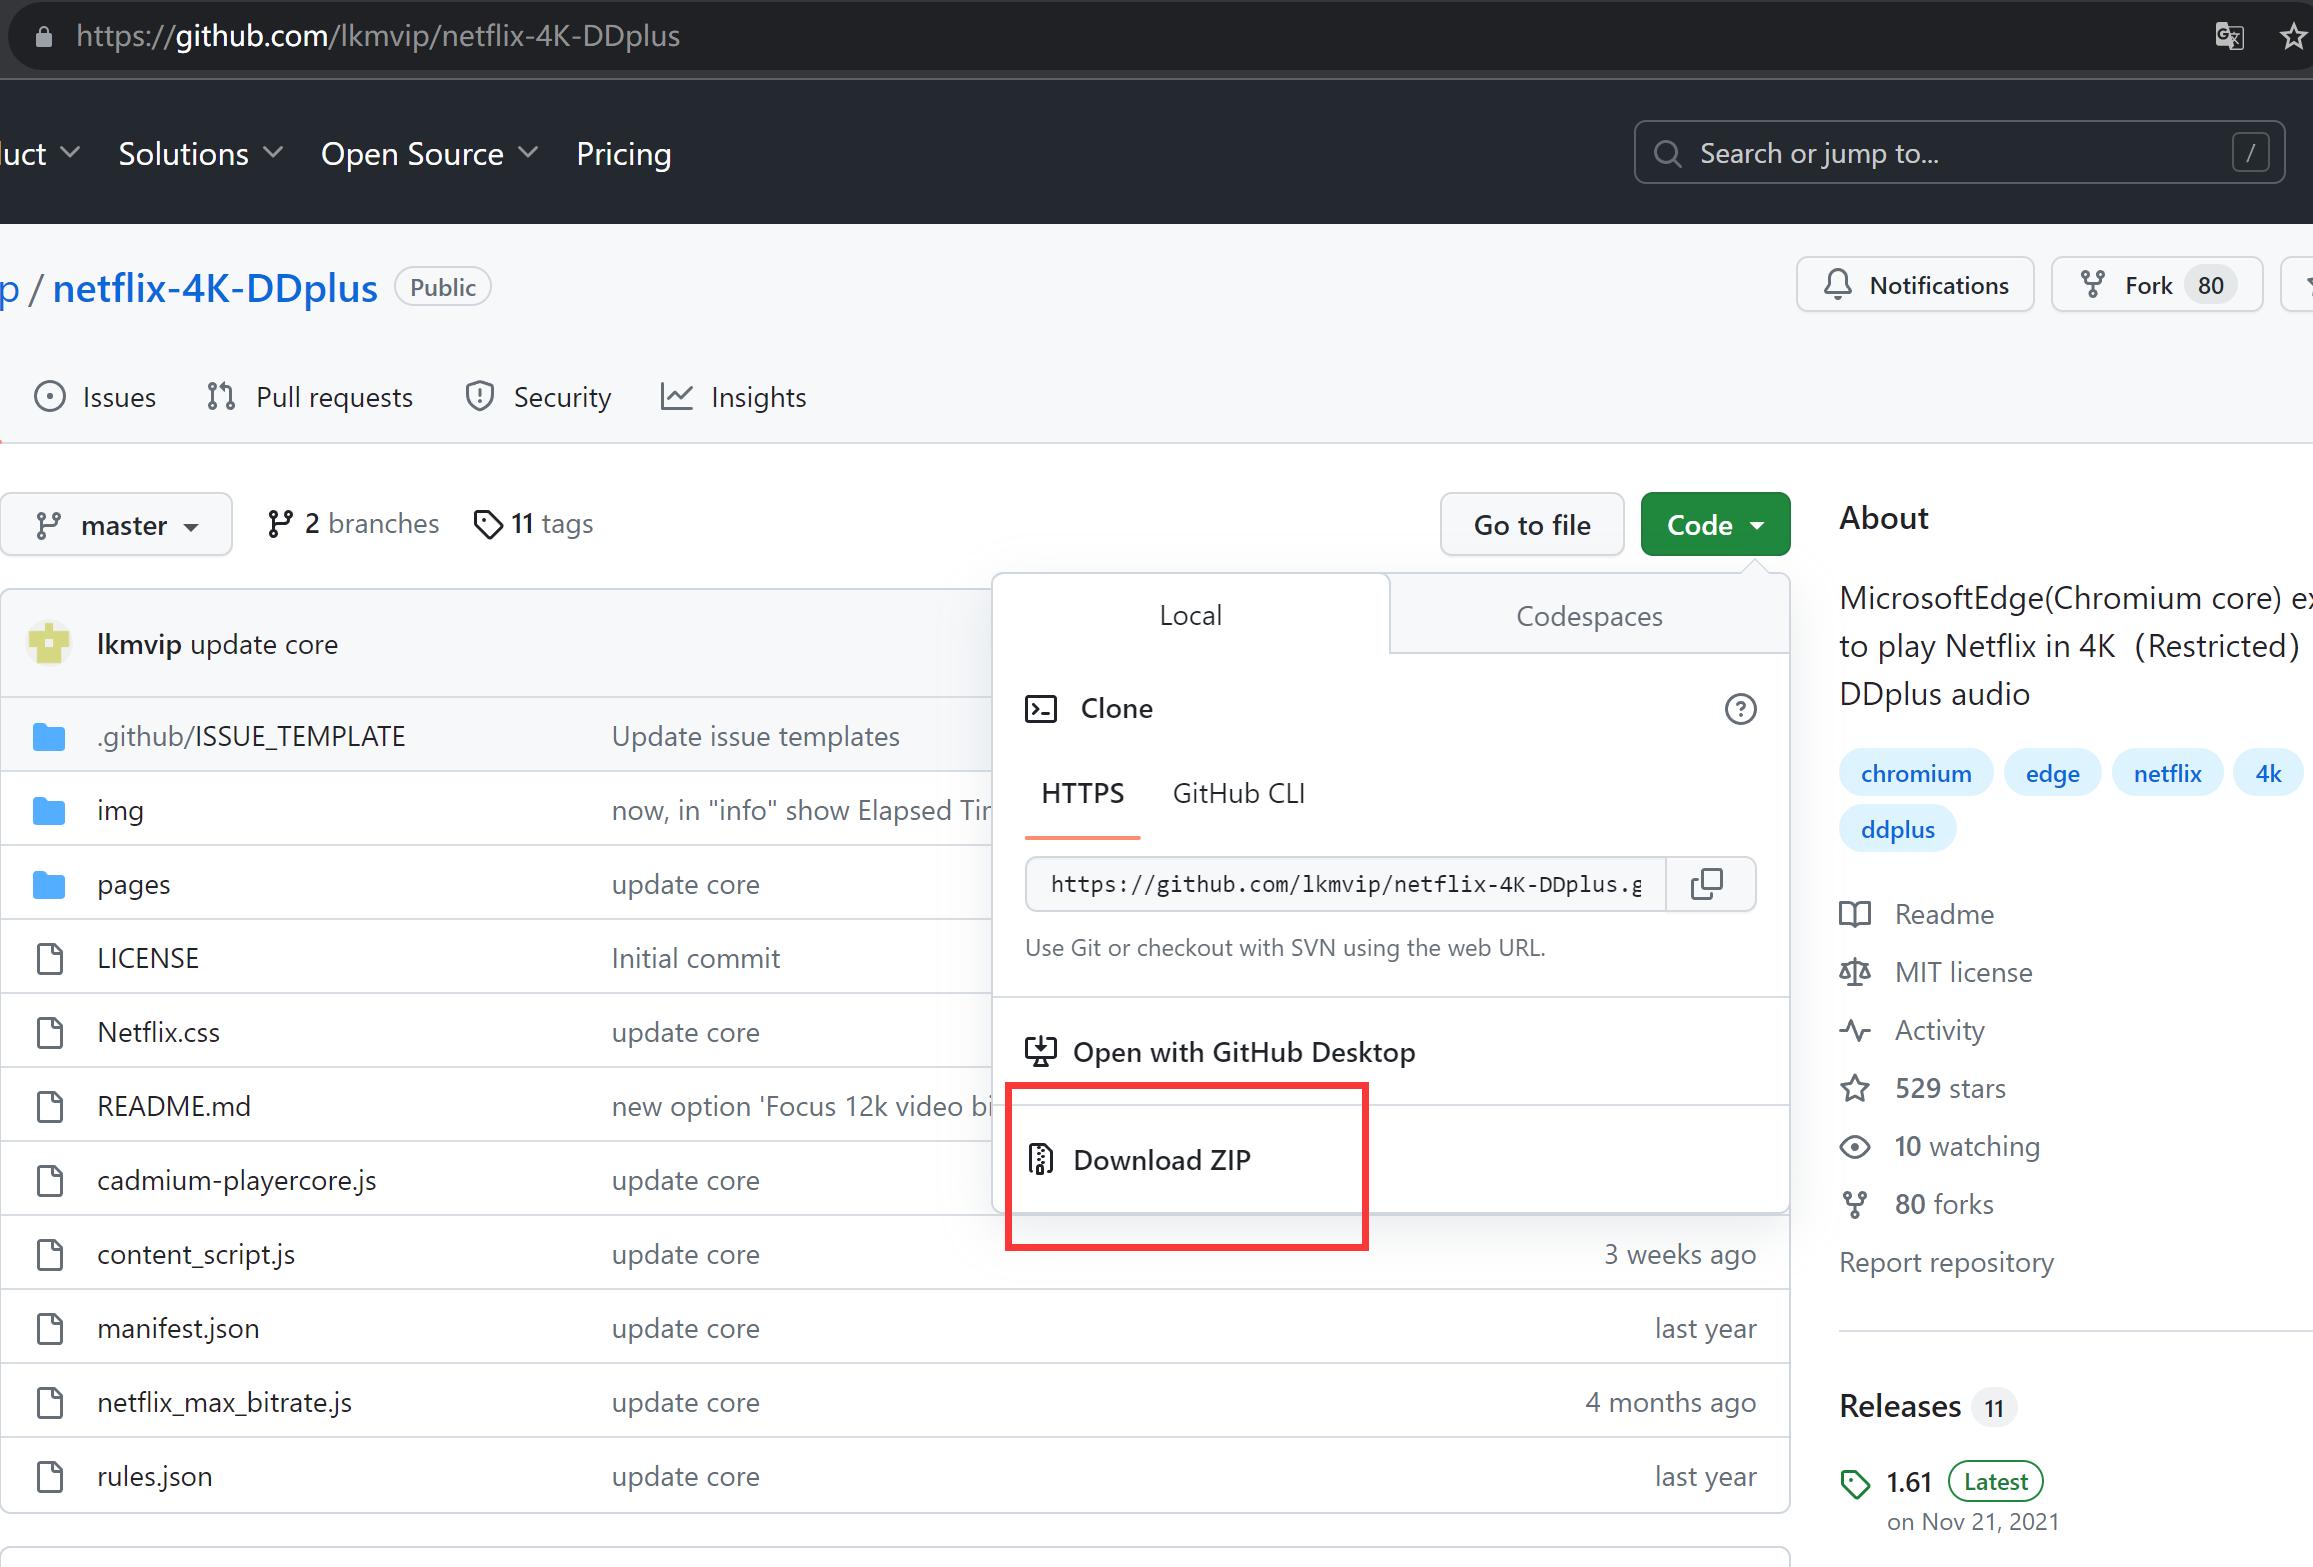
Task: Open the netflix-4K-DDplus repository title link
Action: (215, 288)
